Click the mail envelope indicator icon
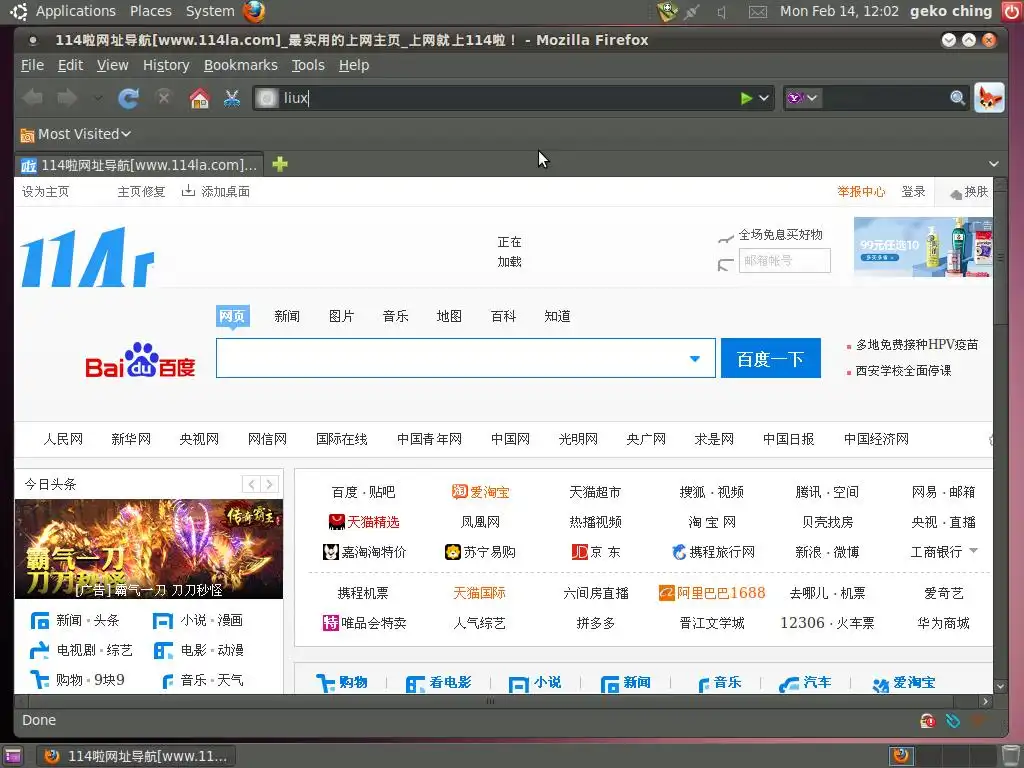Image resolution: width=1024 pixels, height=768 pixels. [758, 12]
